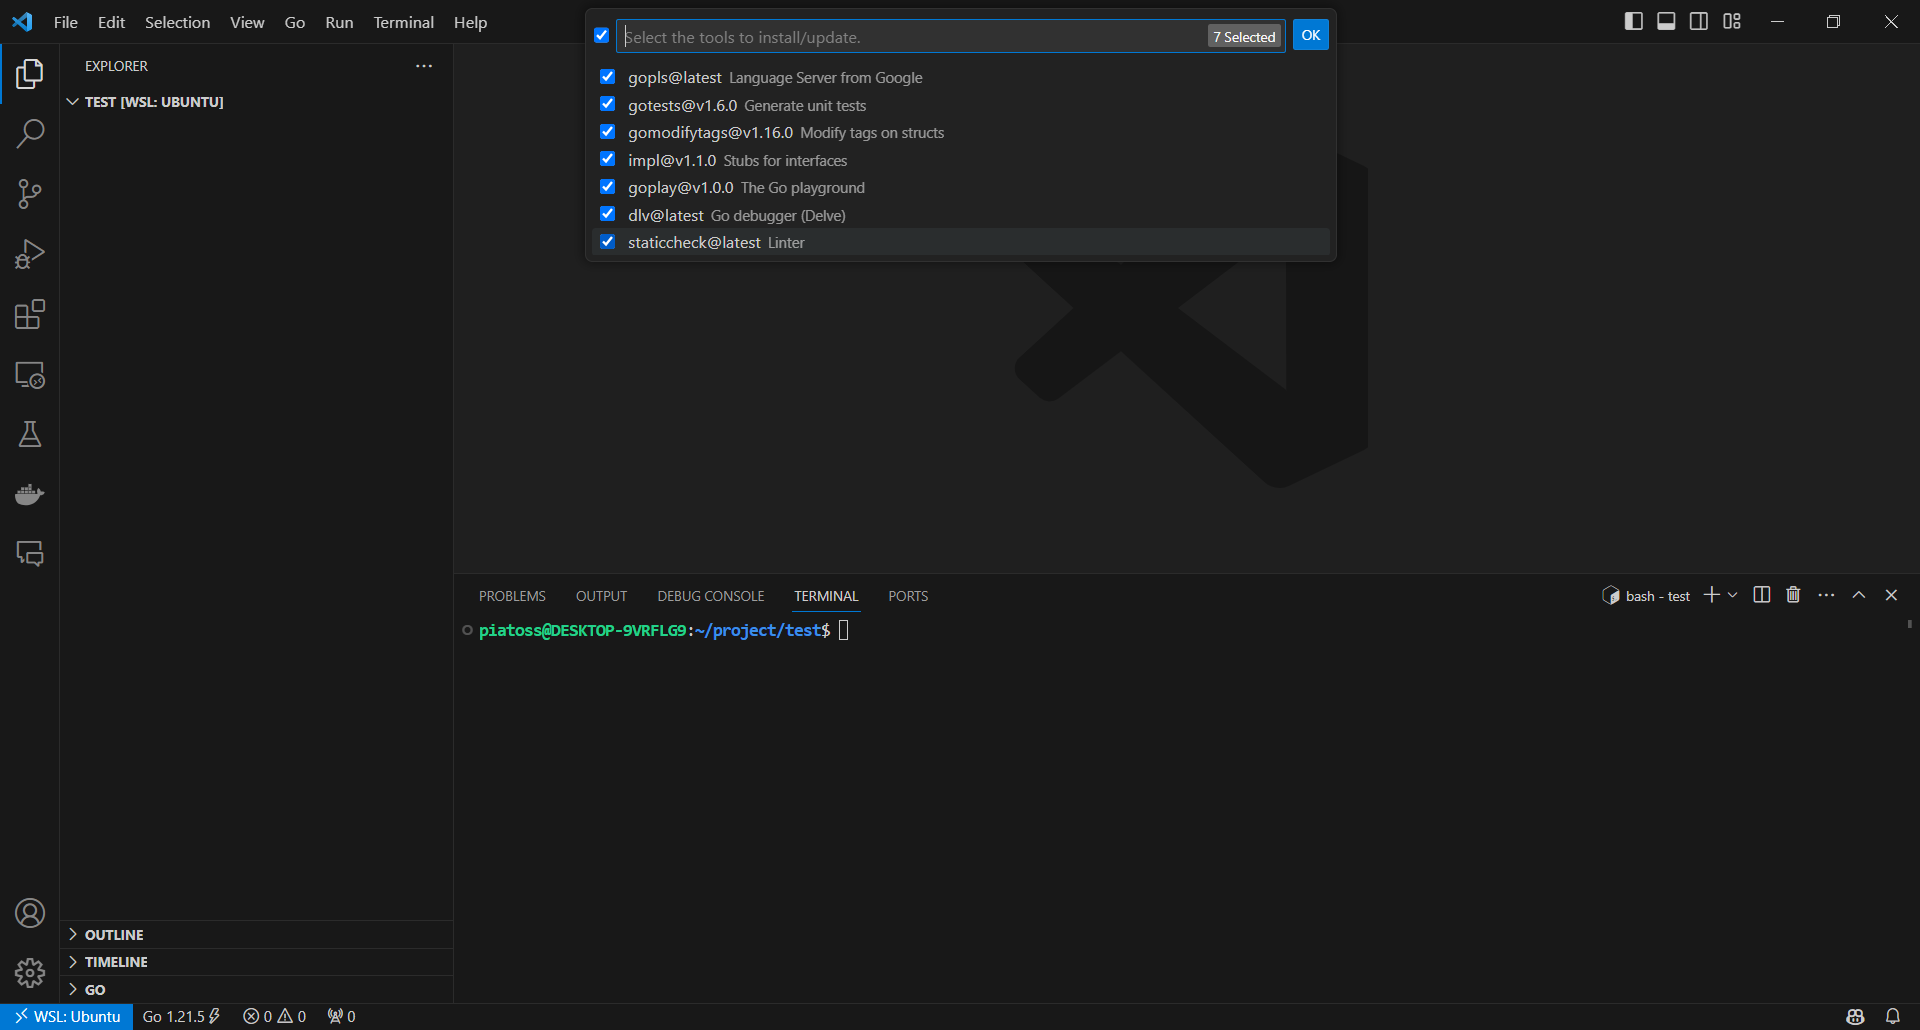Open the Chat view icon in activity bar

click(x=30, y=554)
